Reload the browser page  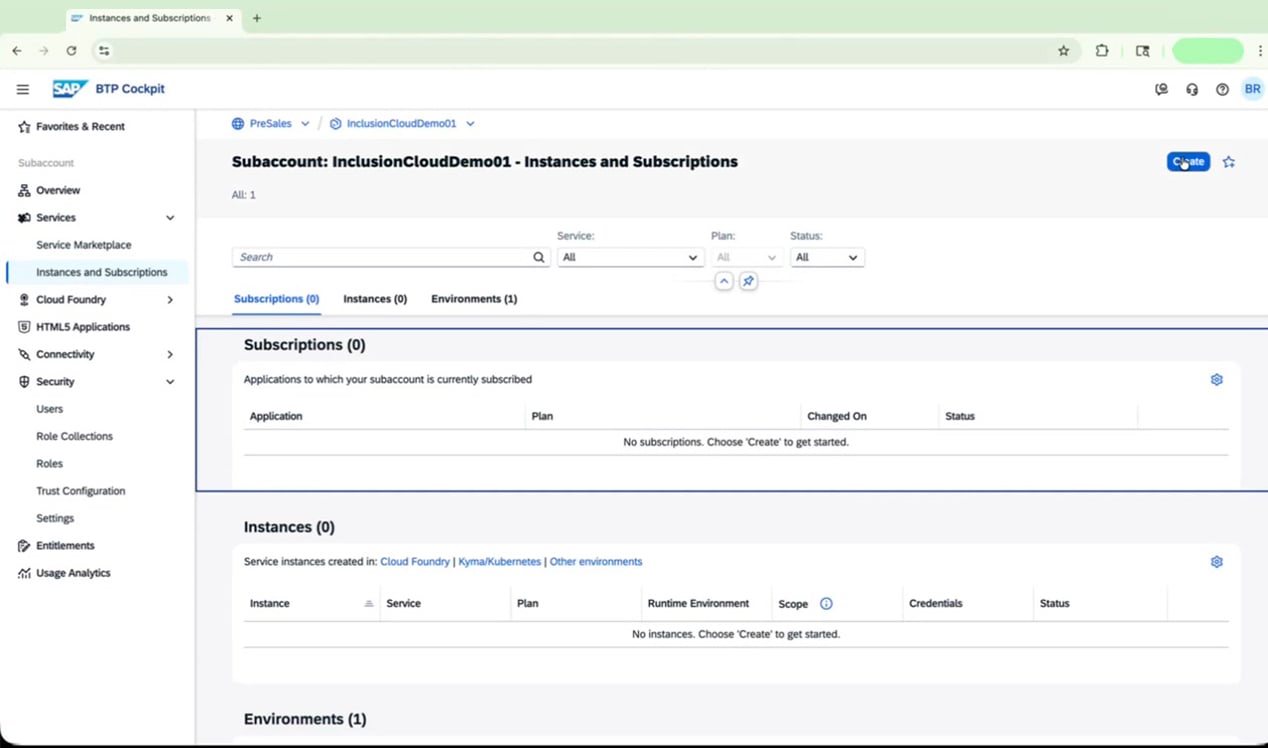pyautogui.click(x=71, y=51)
